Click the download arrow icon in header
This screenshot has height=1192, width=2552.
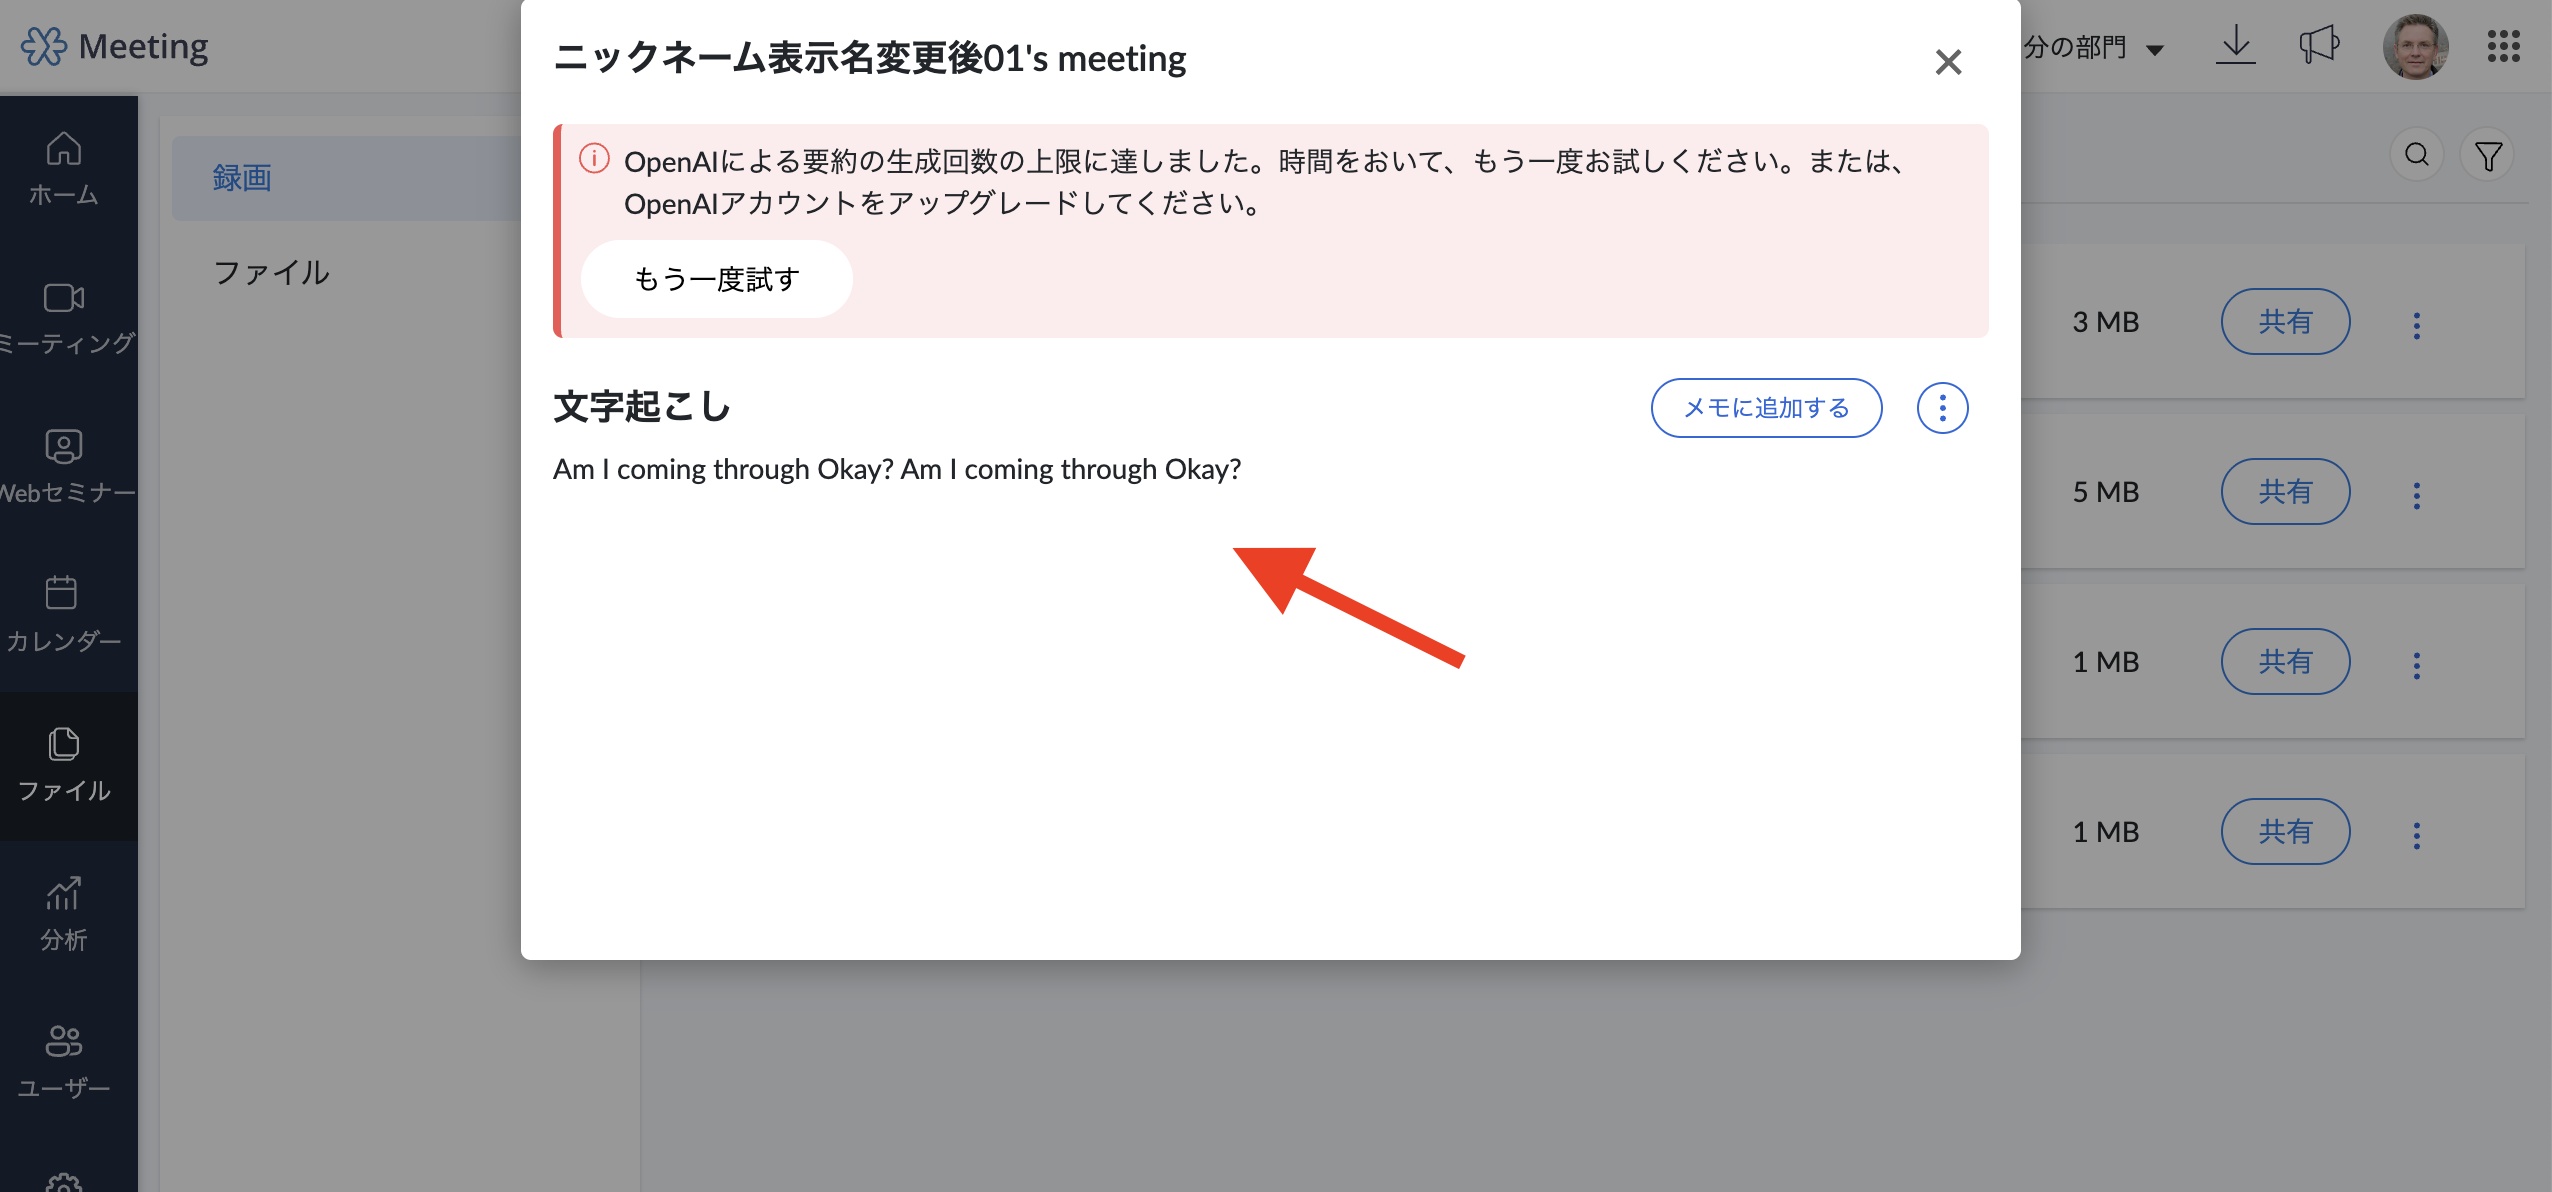2235,46
